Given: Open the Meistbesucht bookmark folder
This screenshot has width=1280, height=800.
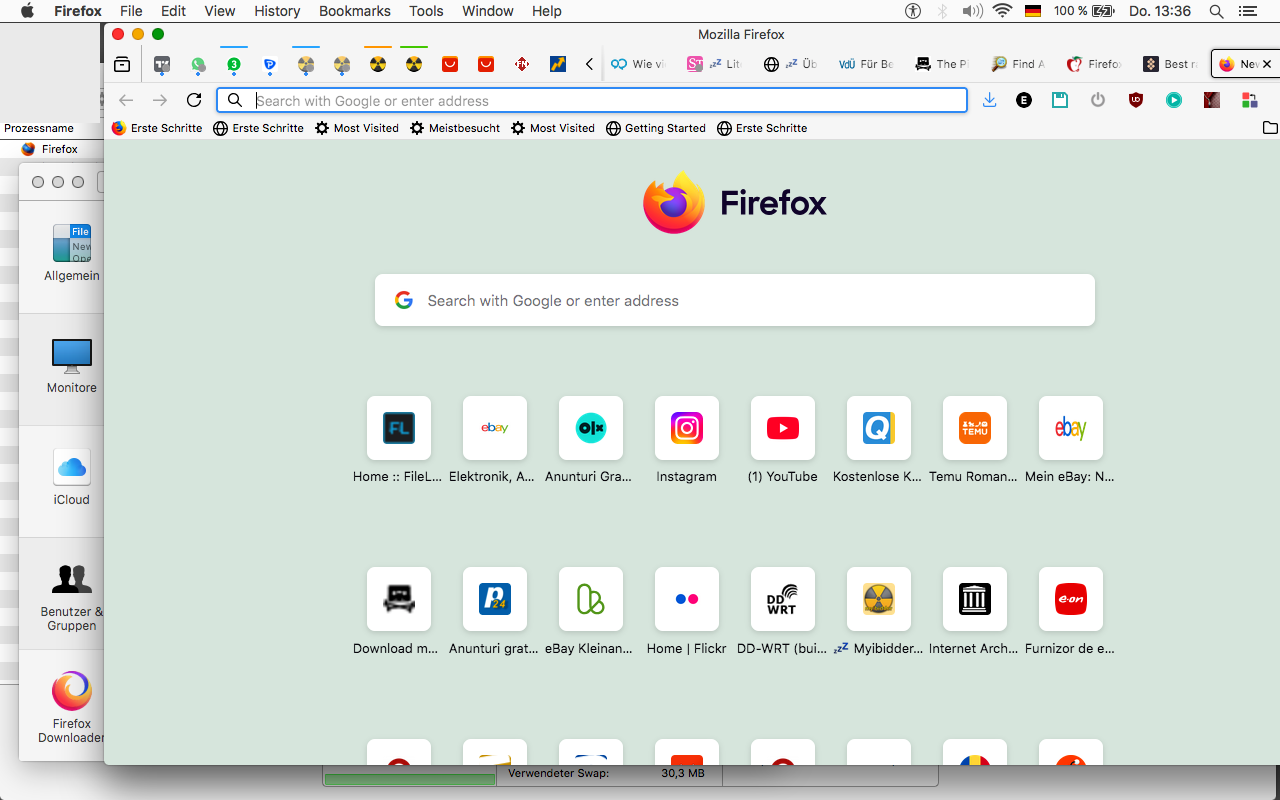Looking at the screenshot, I should pyautogui.click(x=455, y=128).
